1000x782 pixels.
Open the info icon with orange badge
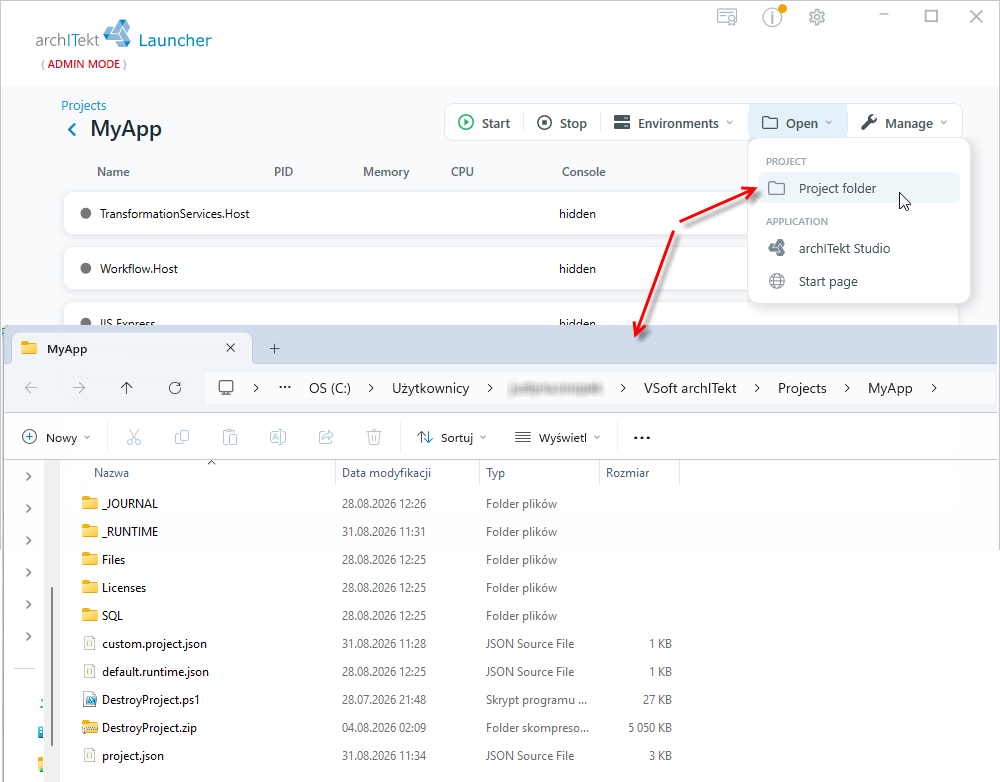tap(773, 17)
